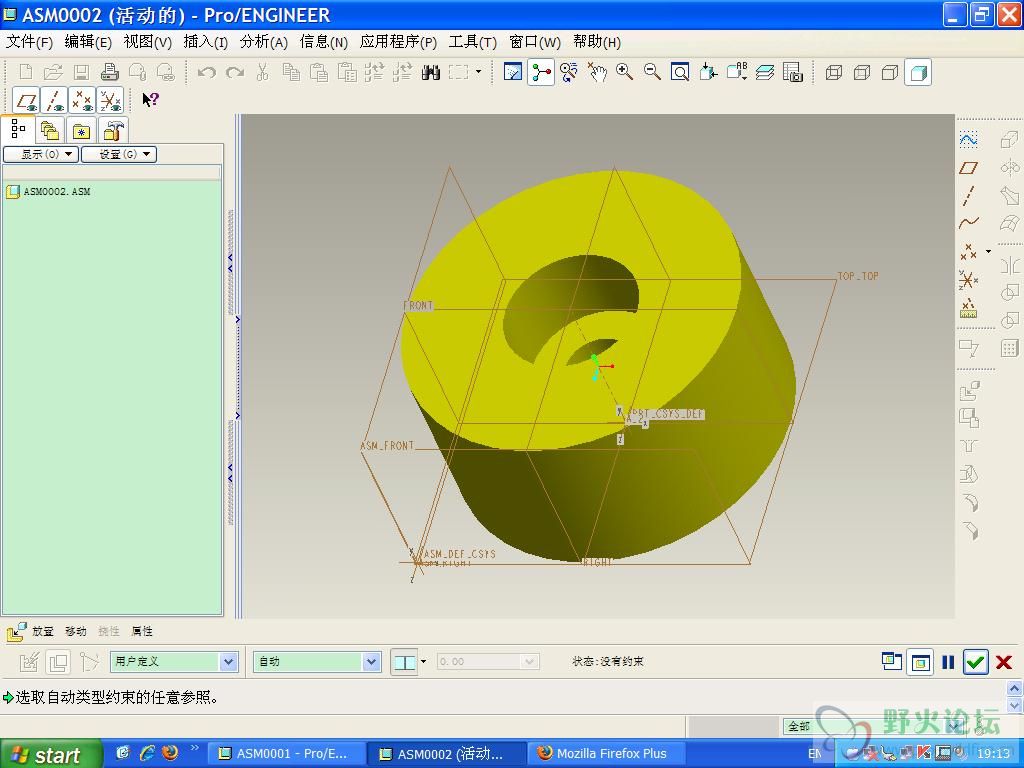Screen dimensions: 1024x768
Task: Click the orient mode icon
Action: click(x=569, y=72)
